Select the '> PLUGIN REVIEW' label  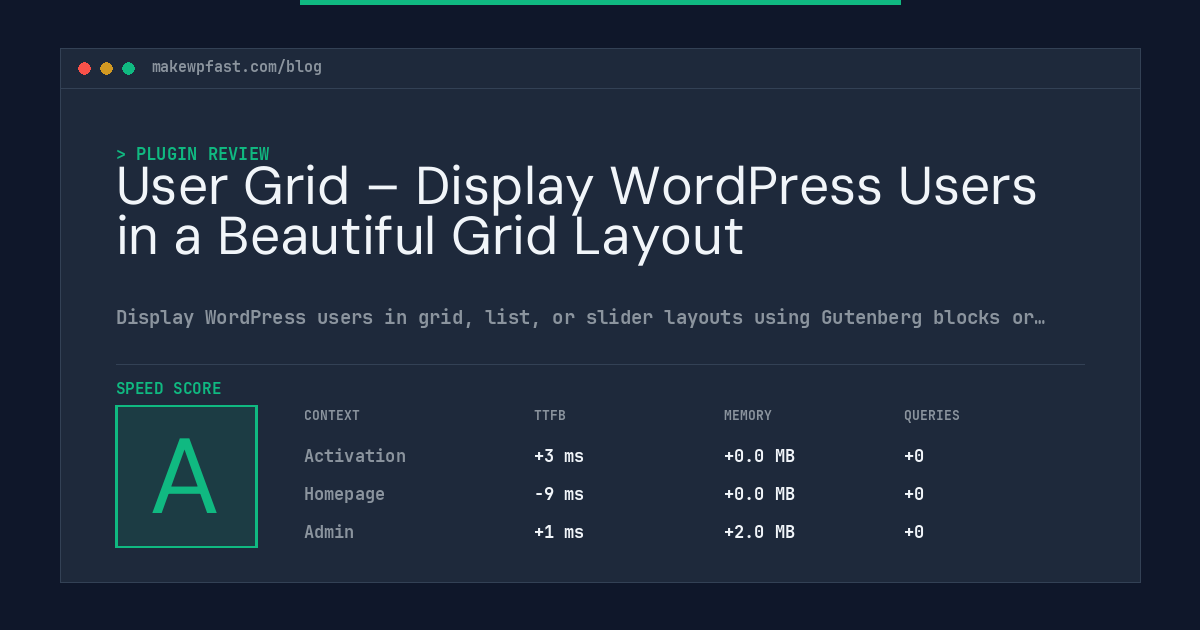click(x=193, y=154)
